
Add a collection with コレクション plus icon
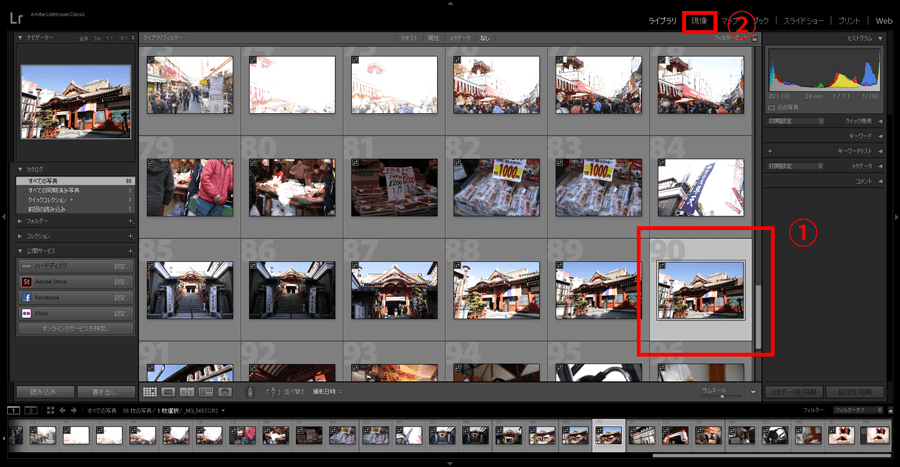131,236
